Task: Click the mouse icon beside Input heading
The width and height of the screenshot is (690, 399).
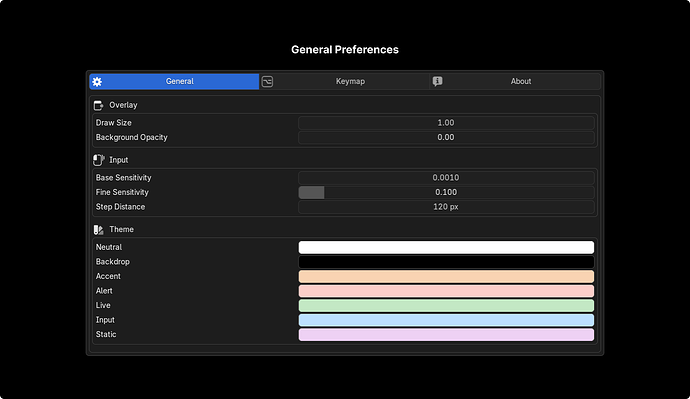Action: pos(99,160)
